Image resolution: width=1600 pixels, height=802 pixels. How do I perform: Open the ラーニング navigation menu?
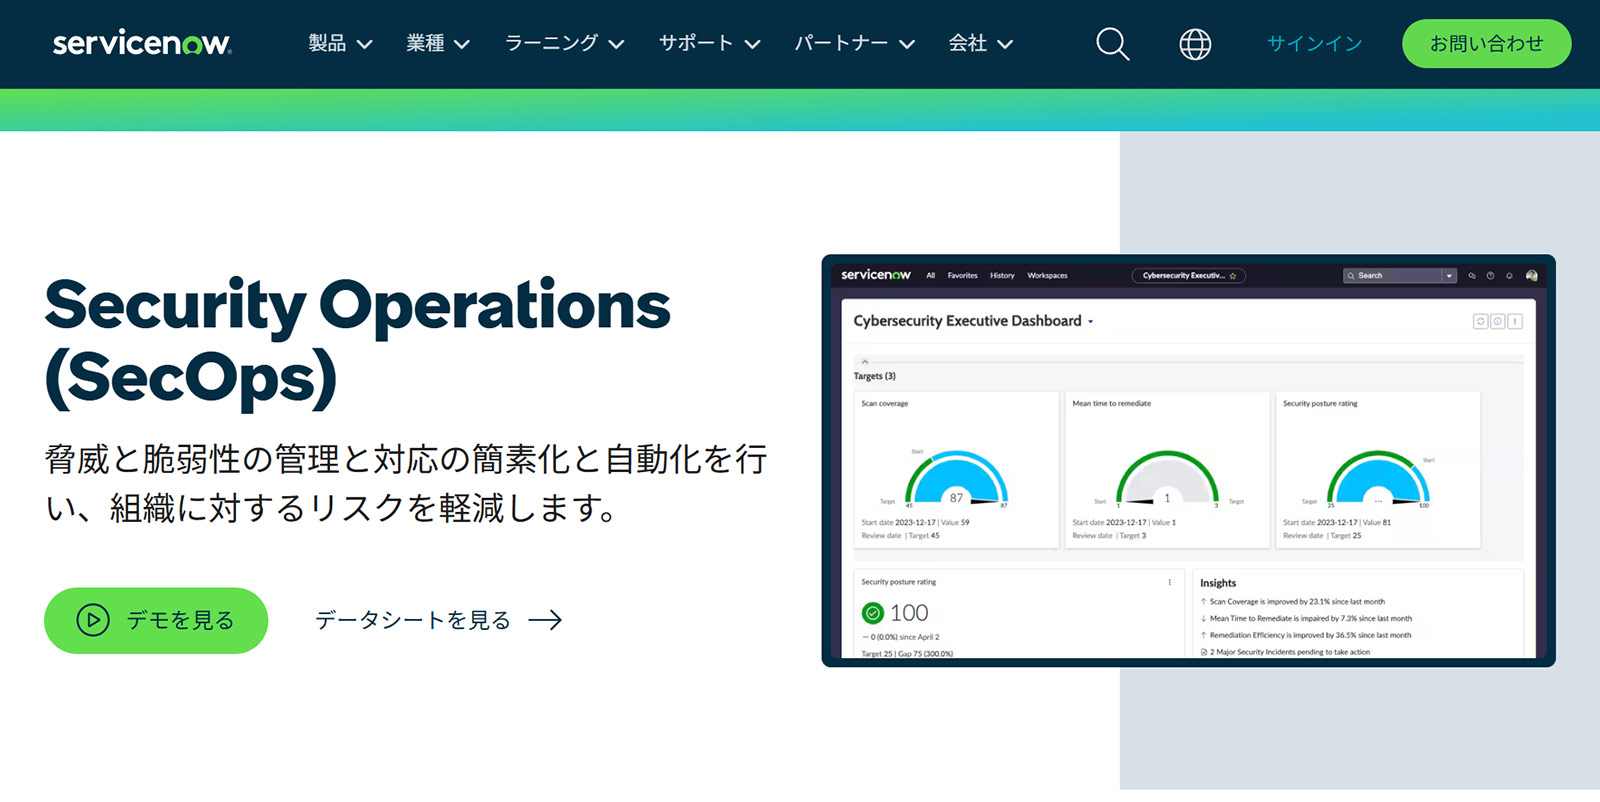tap(564, 43)
